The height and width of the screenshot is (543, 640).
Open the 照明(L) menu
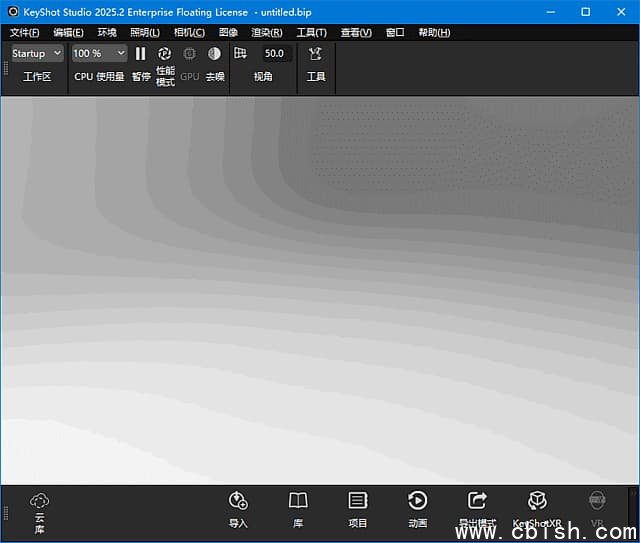coord(145,33)
